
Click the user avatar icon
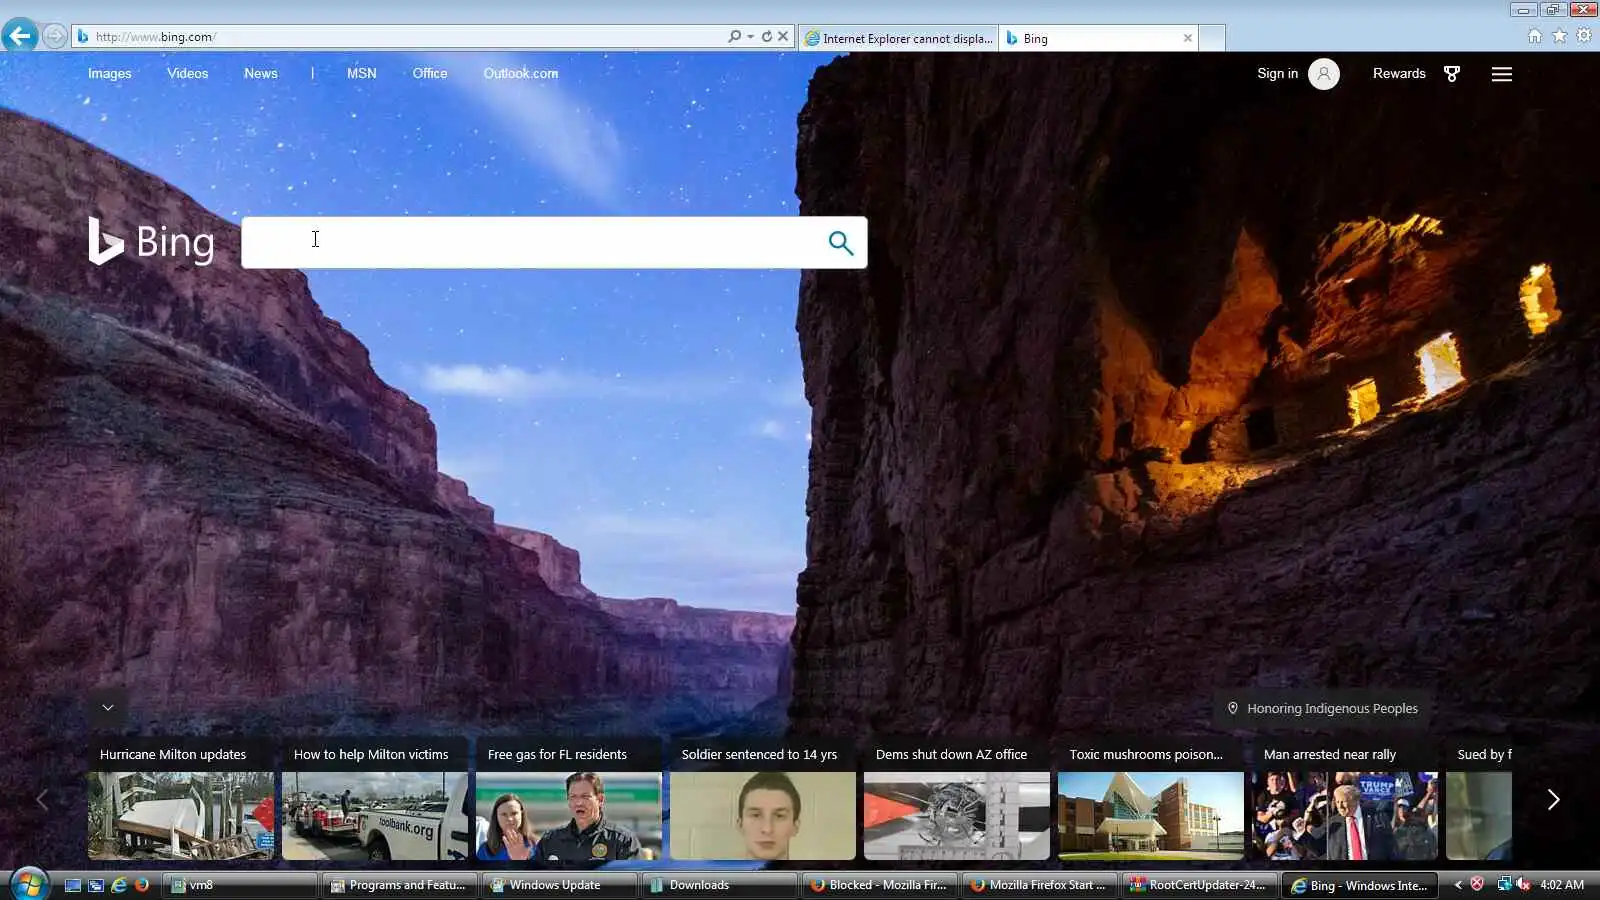1324,74
